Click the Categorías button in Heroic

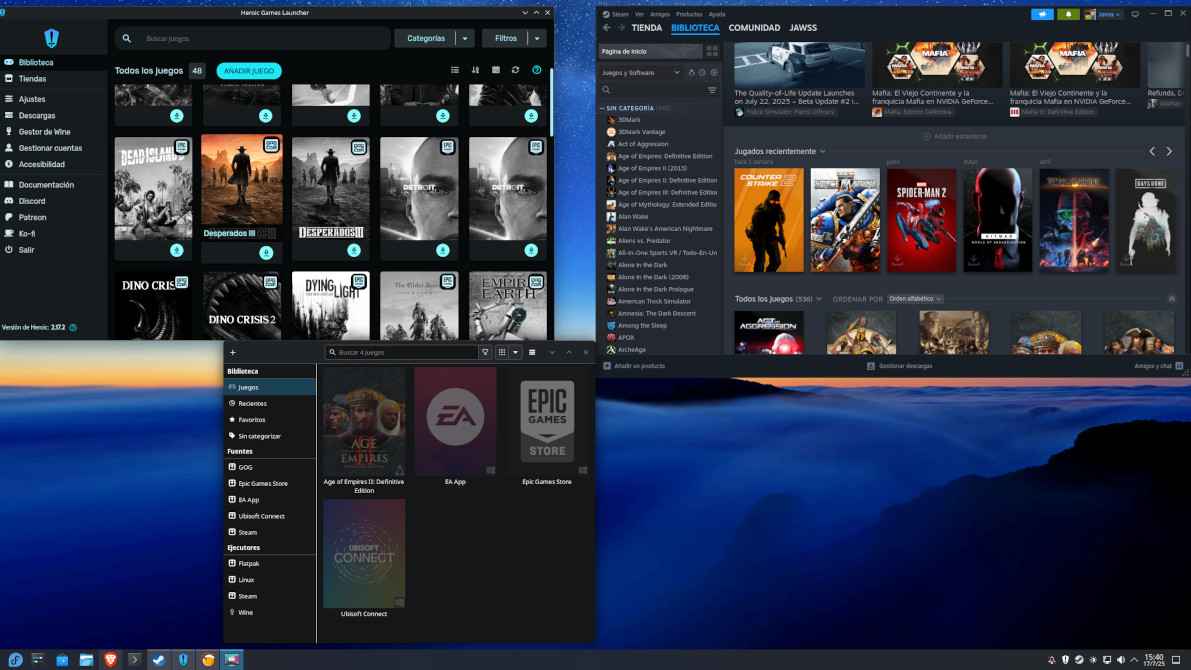[425, 38]
